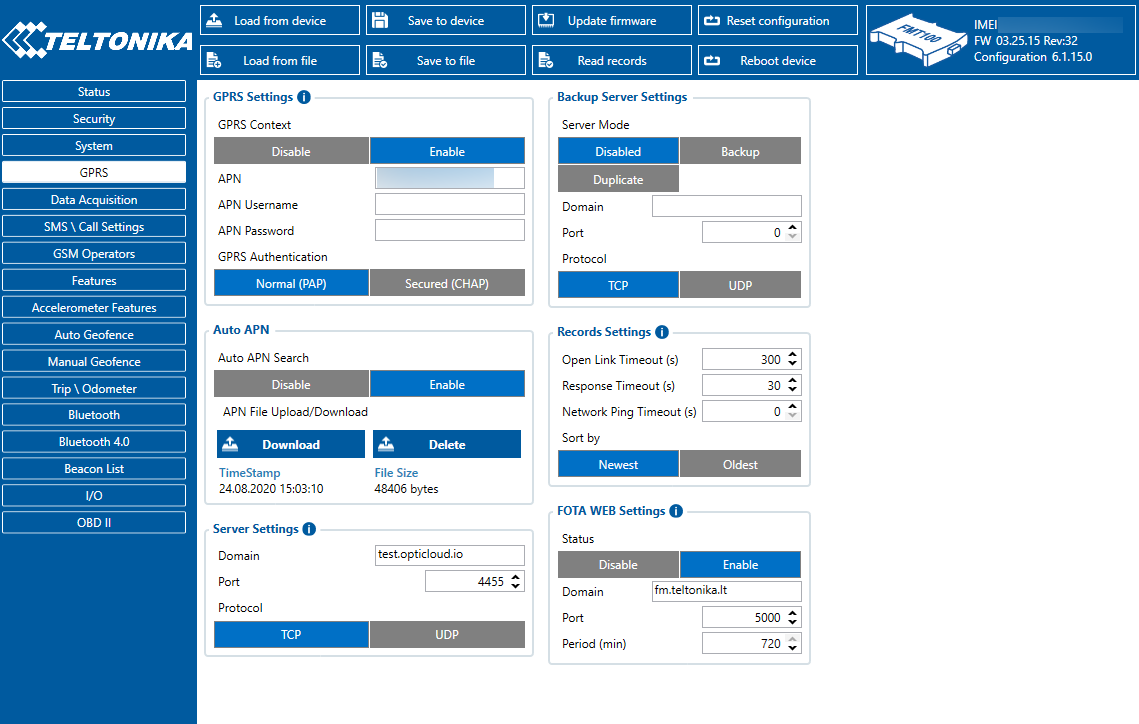The image size is (1139, 724).
Task: Click the Save to file button
Action: tap(445, 60)
